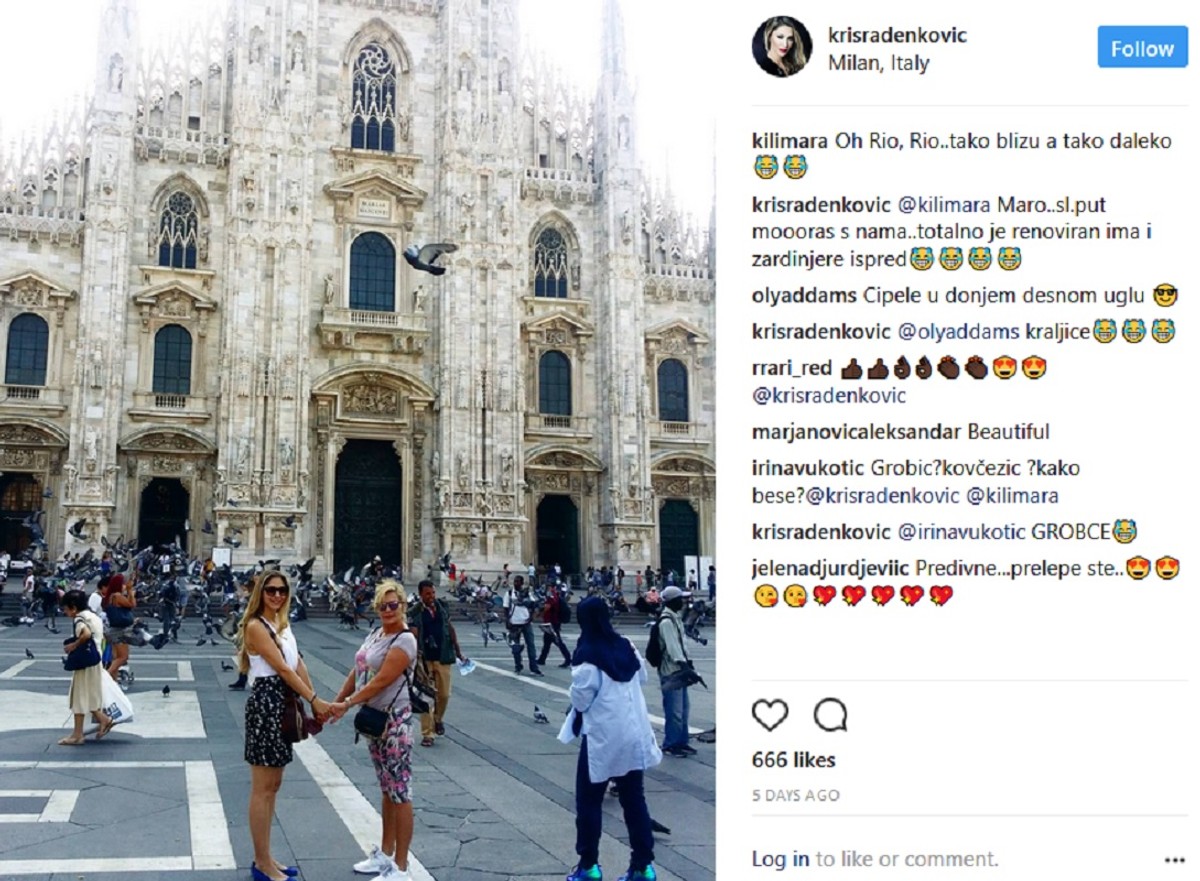1200x881 pixels.
Task: Open kilimara commenter profile
Action: (790, 142)
